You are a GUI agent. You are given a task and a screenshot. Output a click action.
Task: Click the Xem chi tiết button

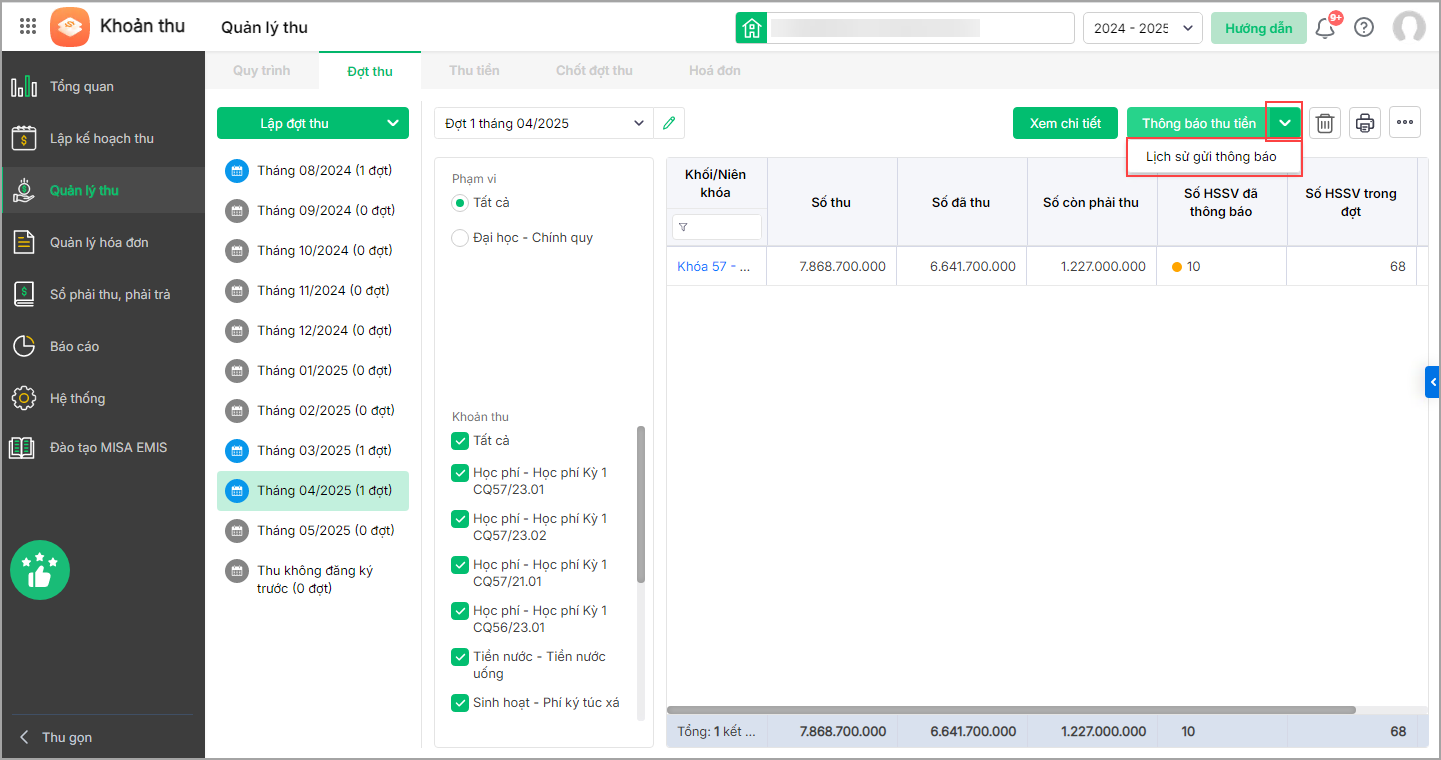click(1065, 123)
